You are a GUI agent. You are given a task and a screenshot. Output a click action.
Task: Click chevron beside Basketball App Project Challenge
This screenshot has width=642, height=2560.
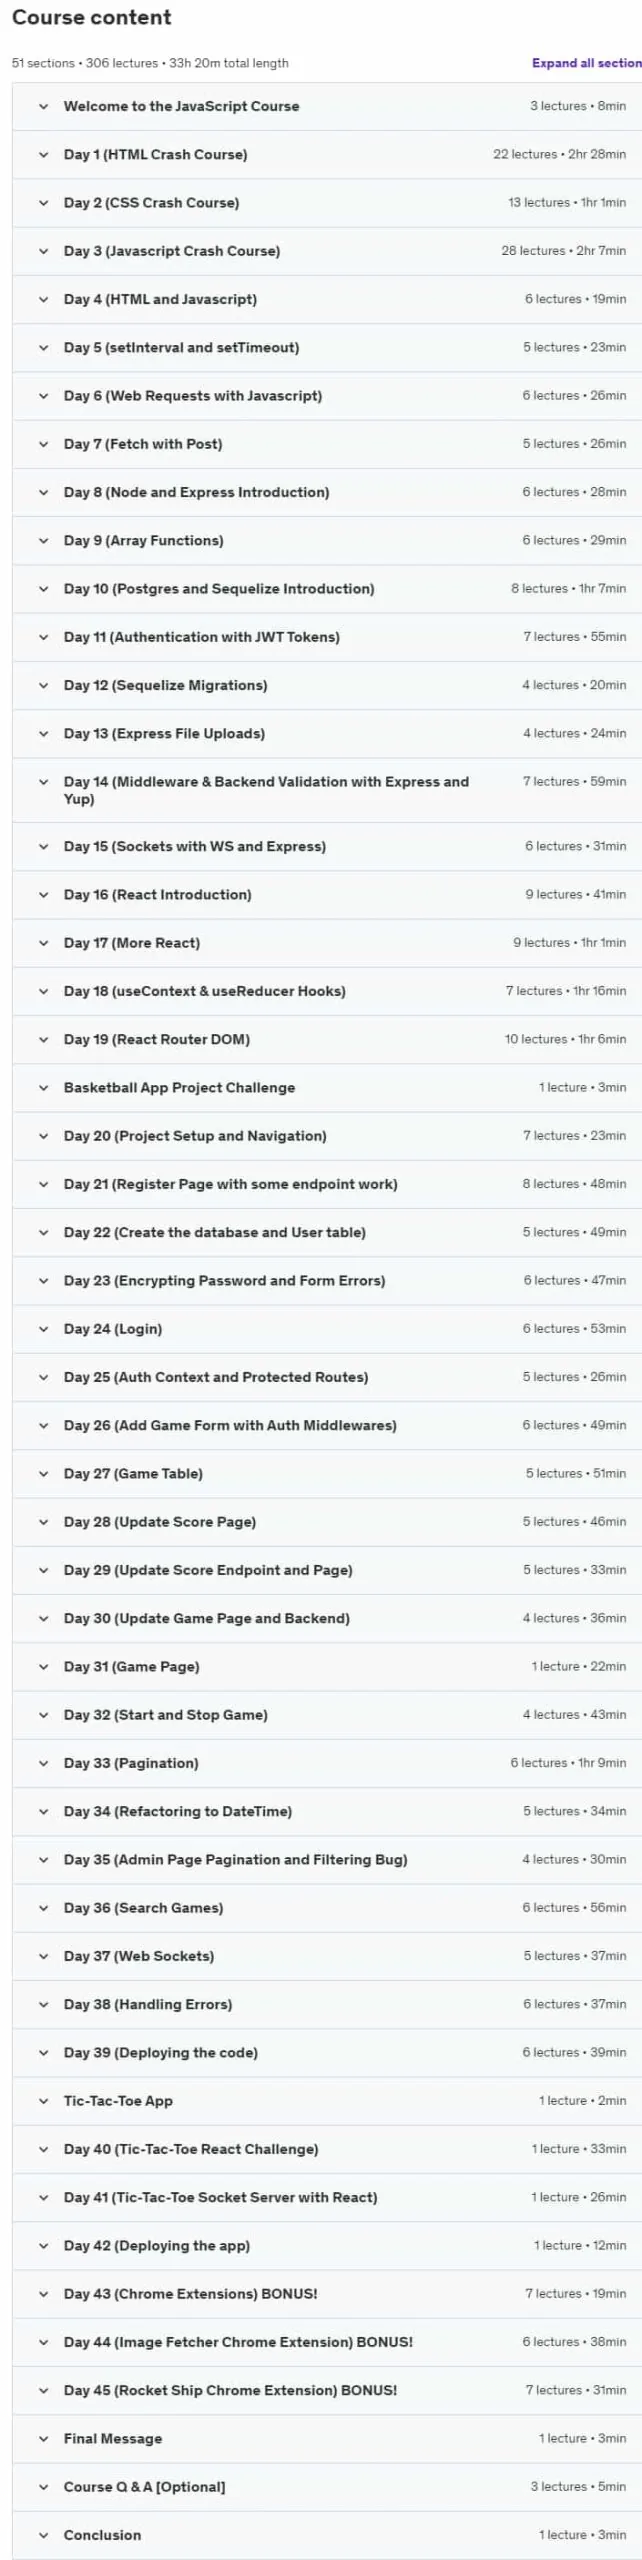tap(43, 1088)
